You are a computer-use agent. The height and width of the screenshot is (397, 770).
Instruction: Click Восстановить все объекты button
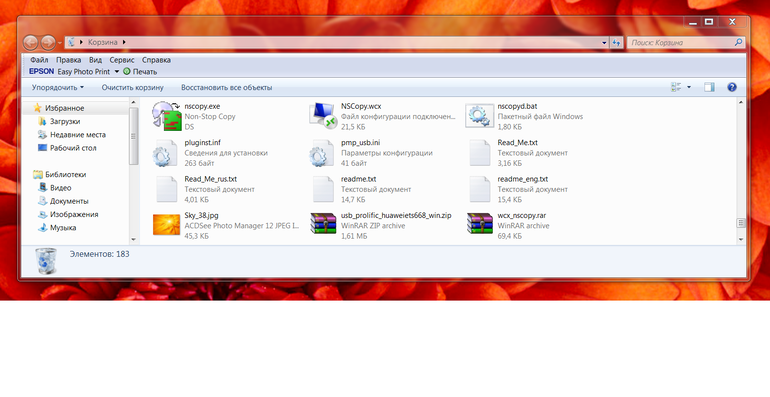(x=226, y=87)
